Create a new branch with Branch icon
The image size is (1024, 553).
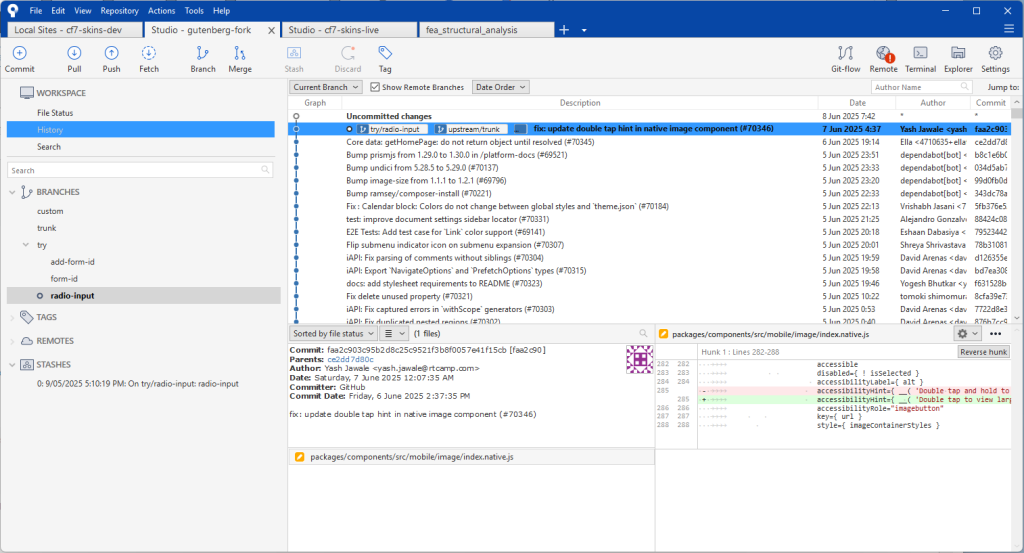click(x=203, y=54)
